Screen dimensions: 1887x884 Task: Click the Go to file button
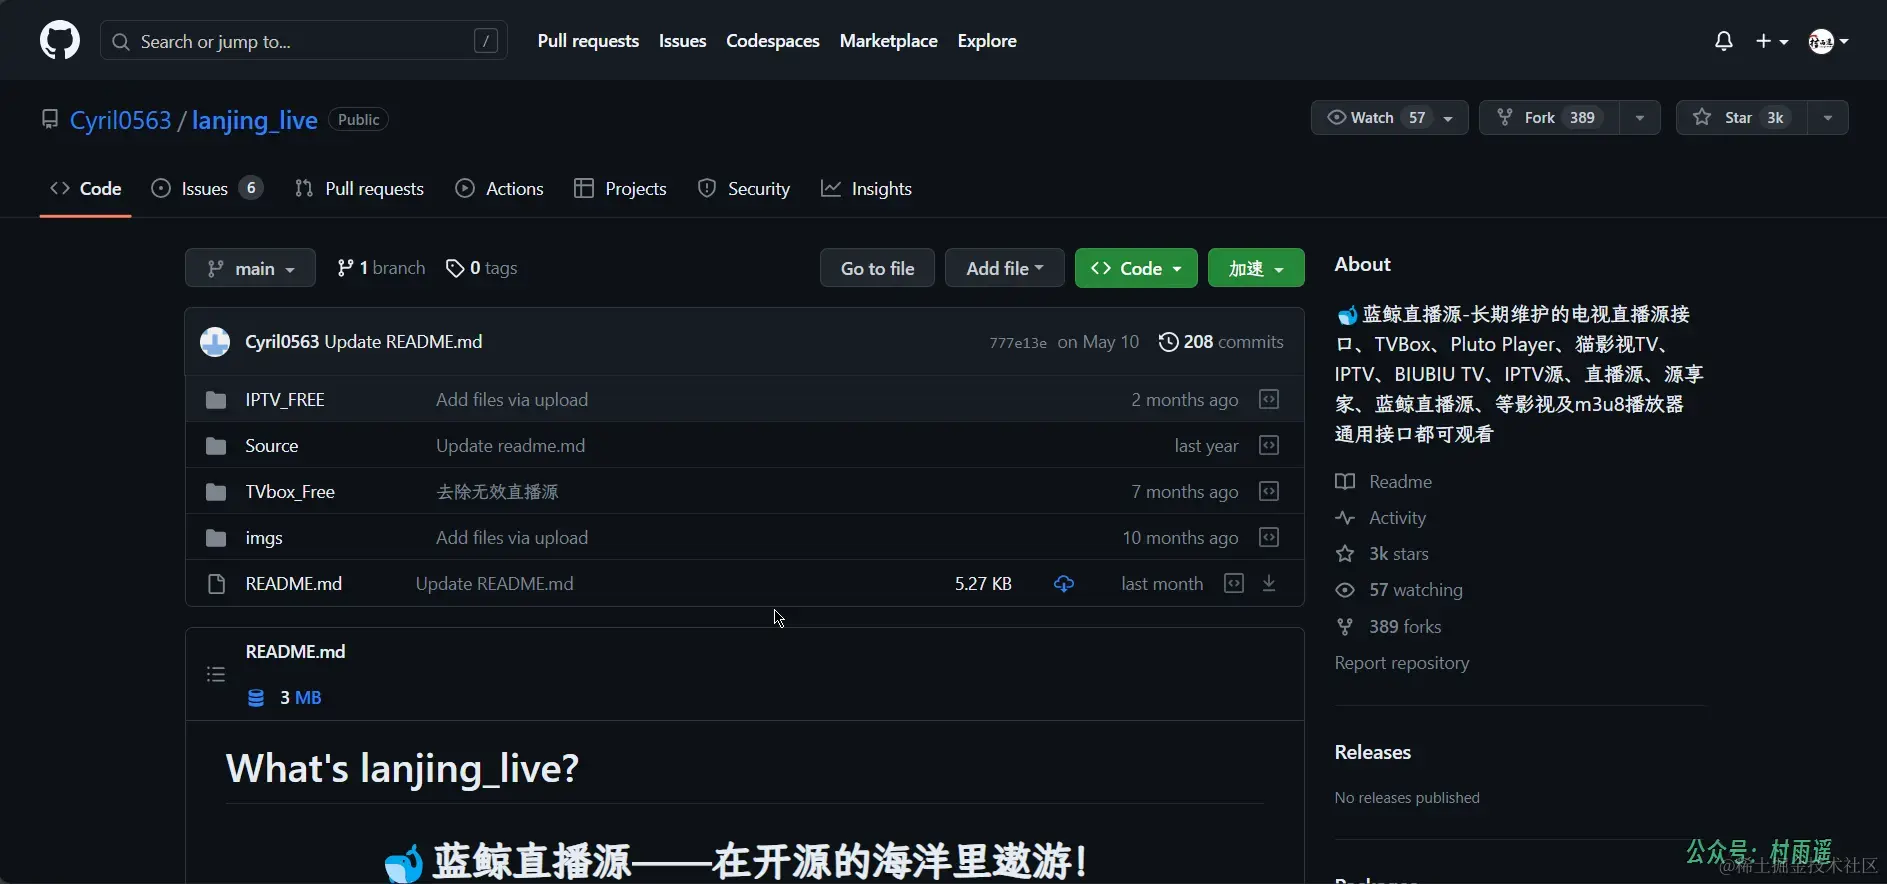[877, 268]
